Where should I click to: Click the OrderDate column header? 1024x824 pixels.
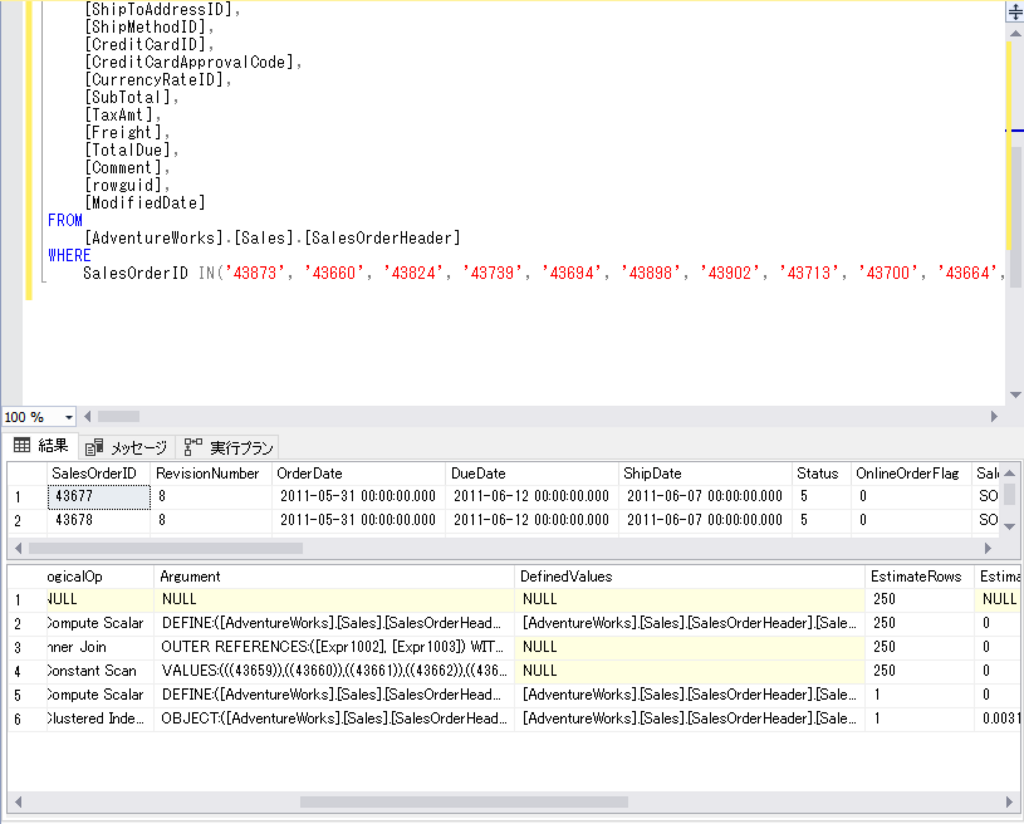coord(359,473)
